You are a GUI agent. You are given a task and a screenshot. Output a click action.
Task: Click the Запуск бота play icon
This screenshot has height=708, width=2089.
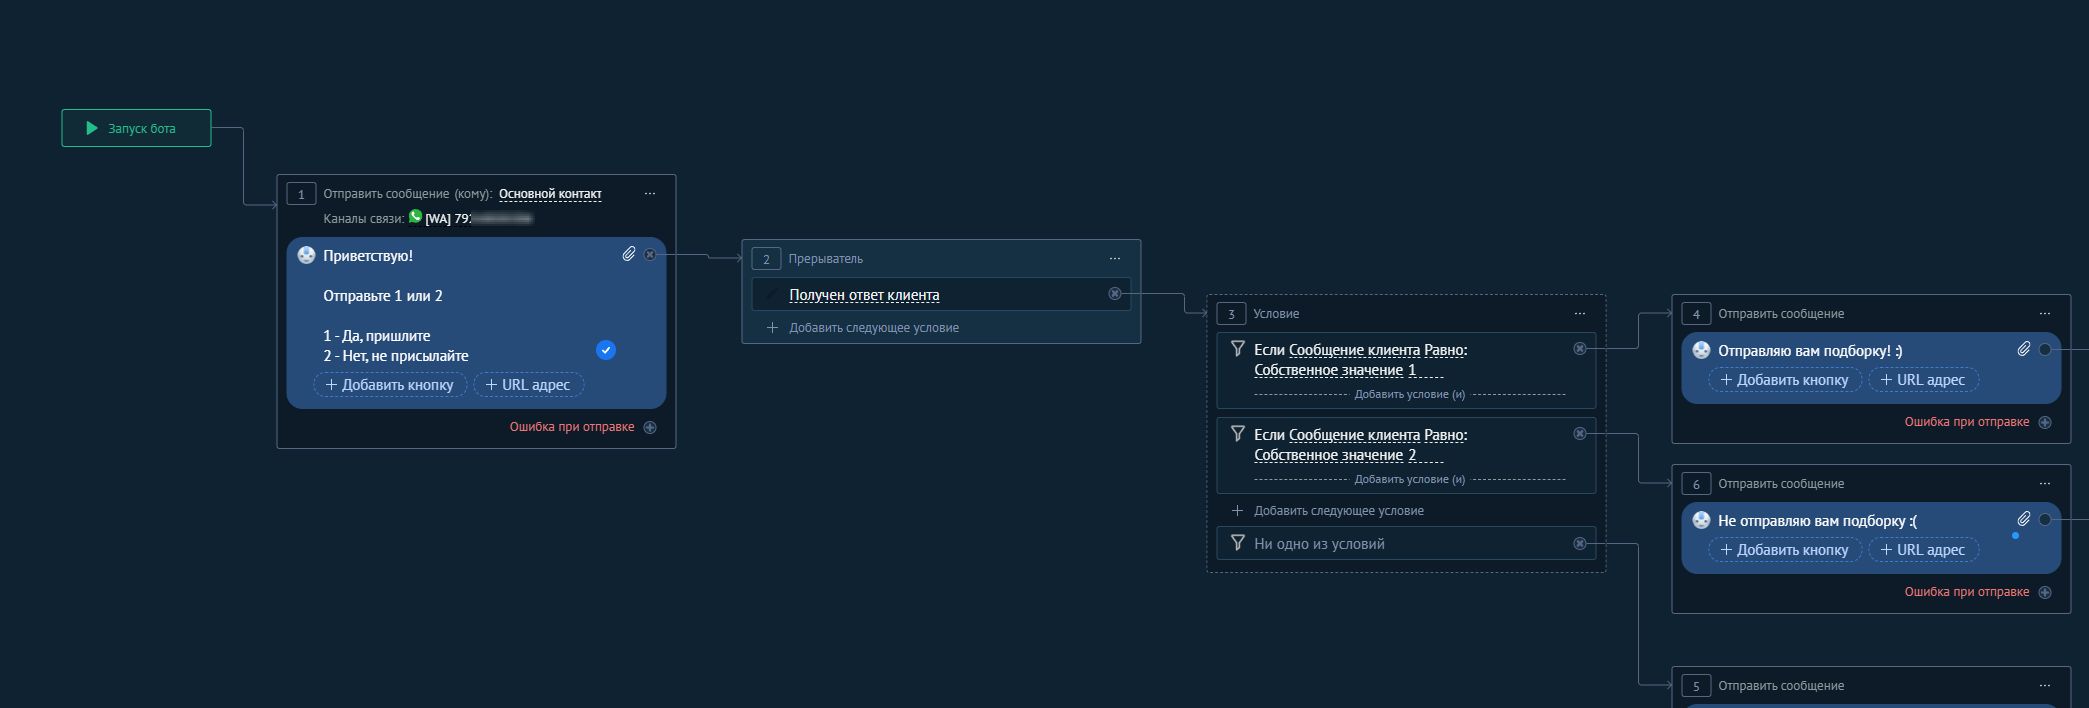pos(92,128)
